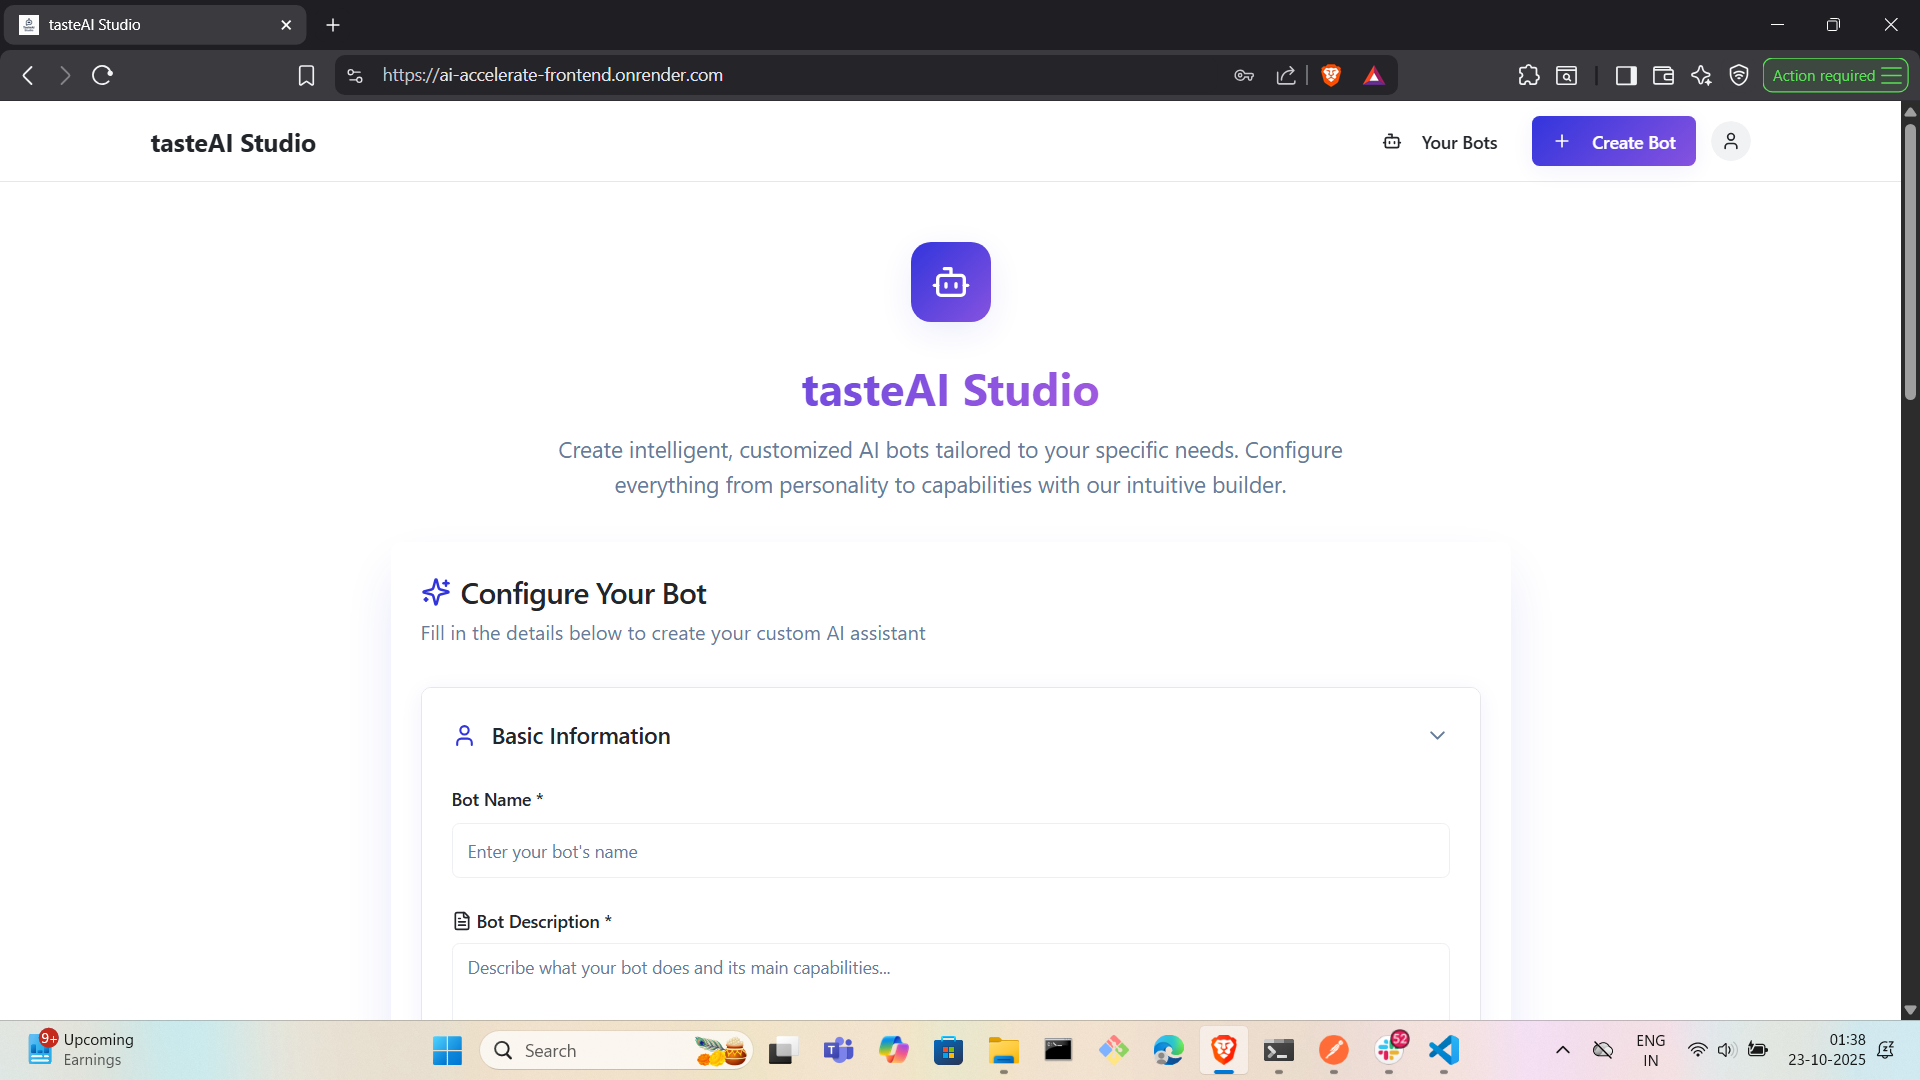Click the share page icon
Viewport: 1920px width, 1080px height.
coord(1286,75)
